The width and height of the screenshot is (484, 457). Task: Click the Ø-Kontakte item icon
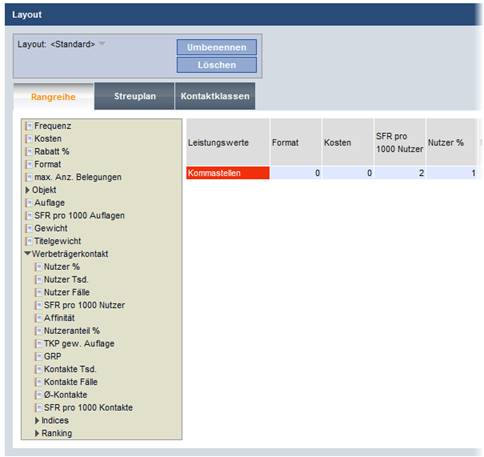[x=39, y=395]
